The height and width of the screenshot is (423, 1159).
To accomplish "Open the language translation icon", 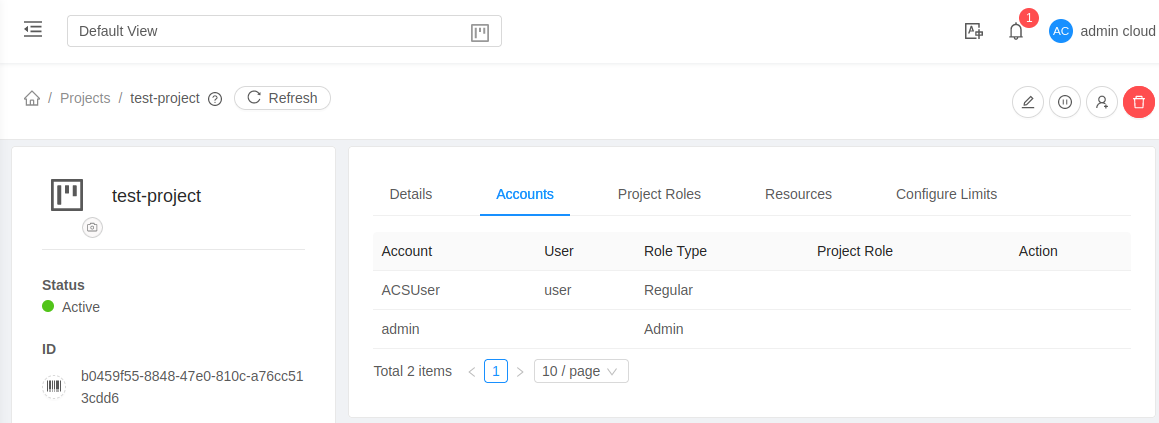I will point(973,31).
